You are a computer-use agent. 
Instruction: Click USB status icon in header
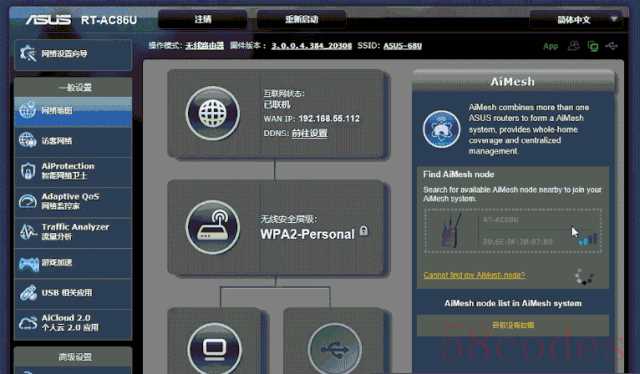[x=611, y=46]
